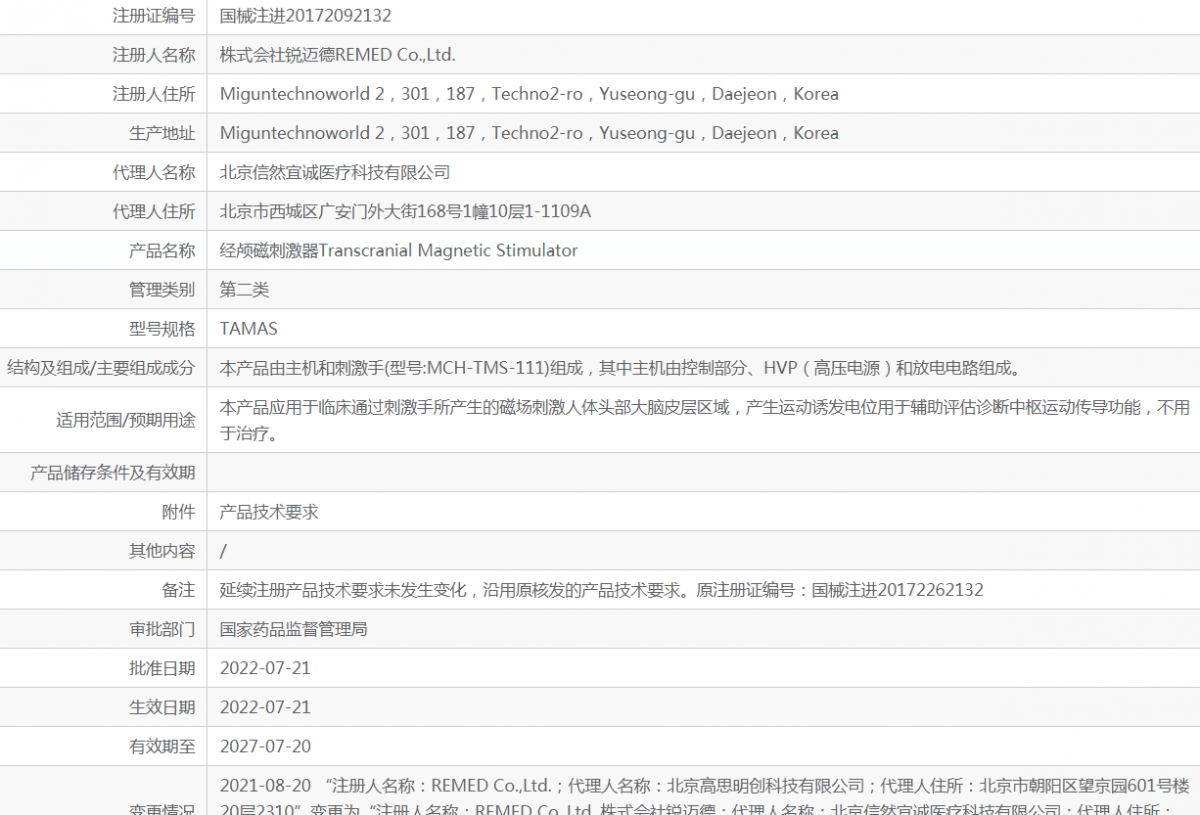Click the 管理类别 label
This screenshot has height=815, width=1200.
pyautogui.click(x=162, y=289)
